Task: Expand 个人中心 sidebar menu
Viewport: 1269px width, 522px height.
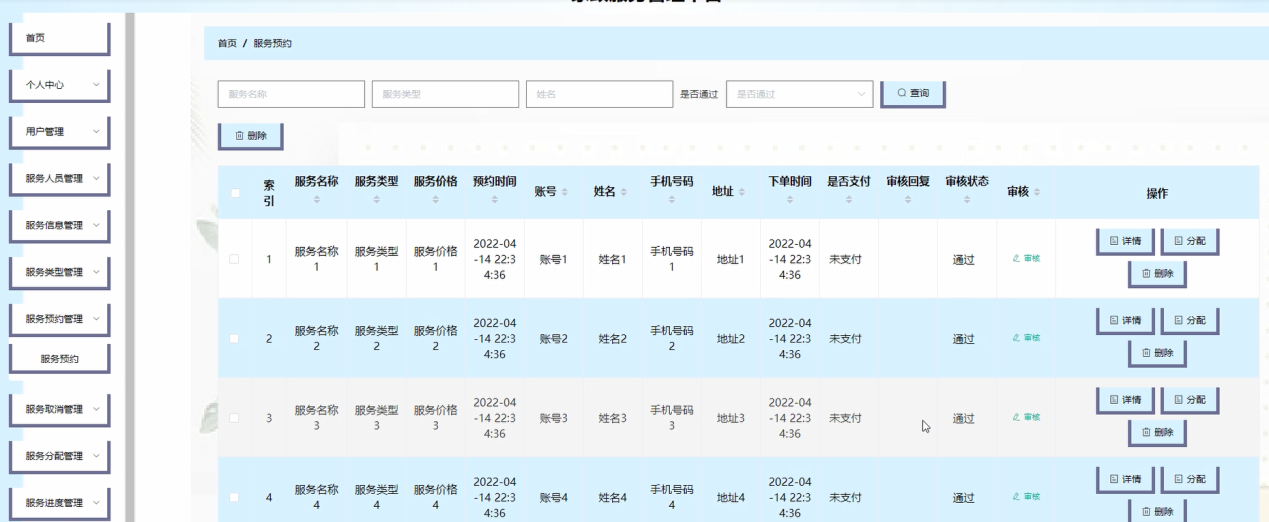Action: (x=58, y=85)
